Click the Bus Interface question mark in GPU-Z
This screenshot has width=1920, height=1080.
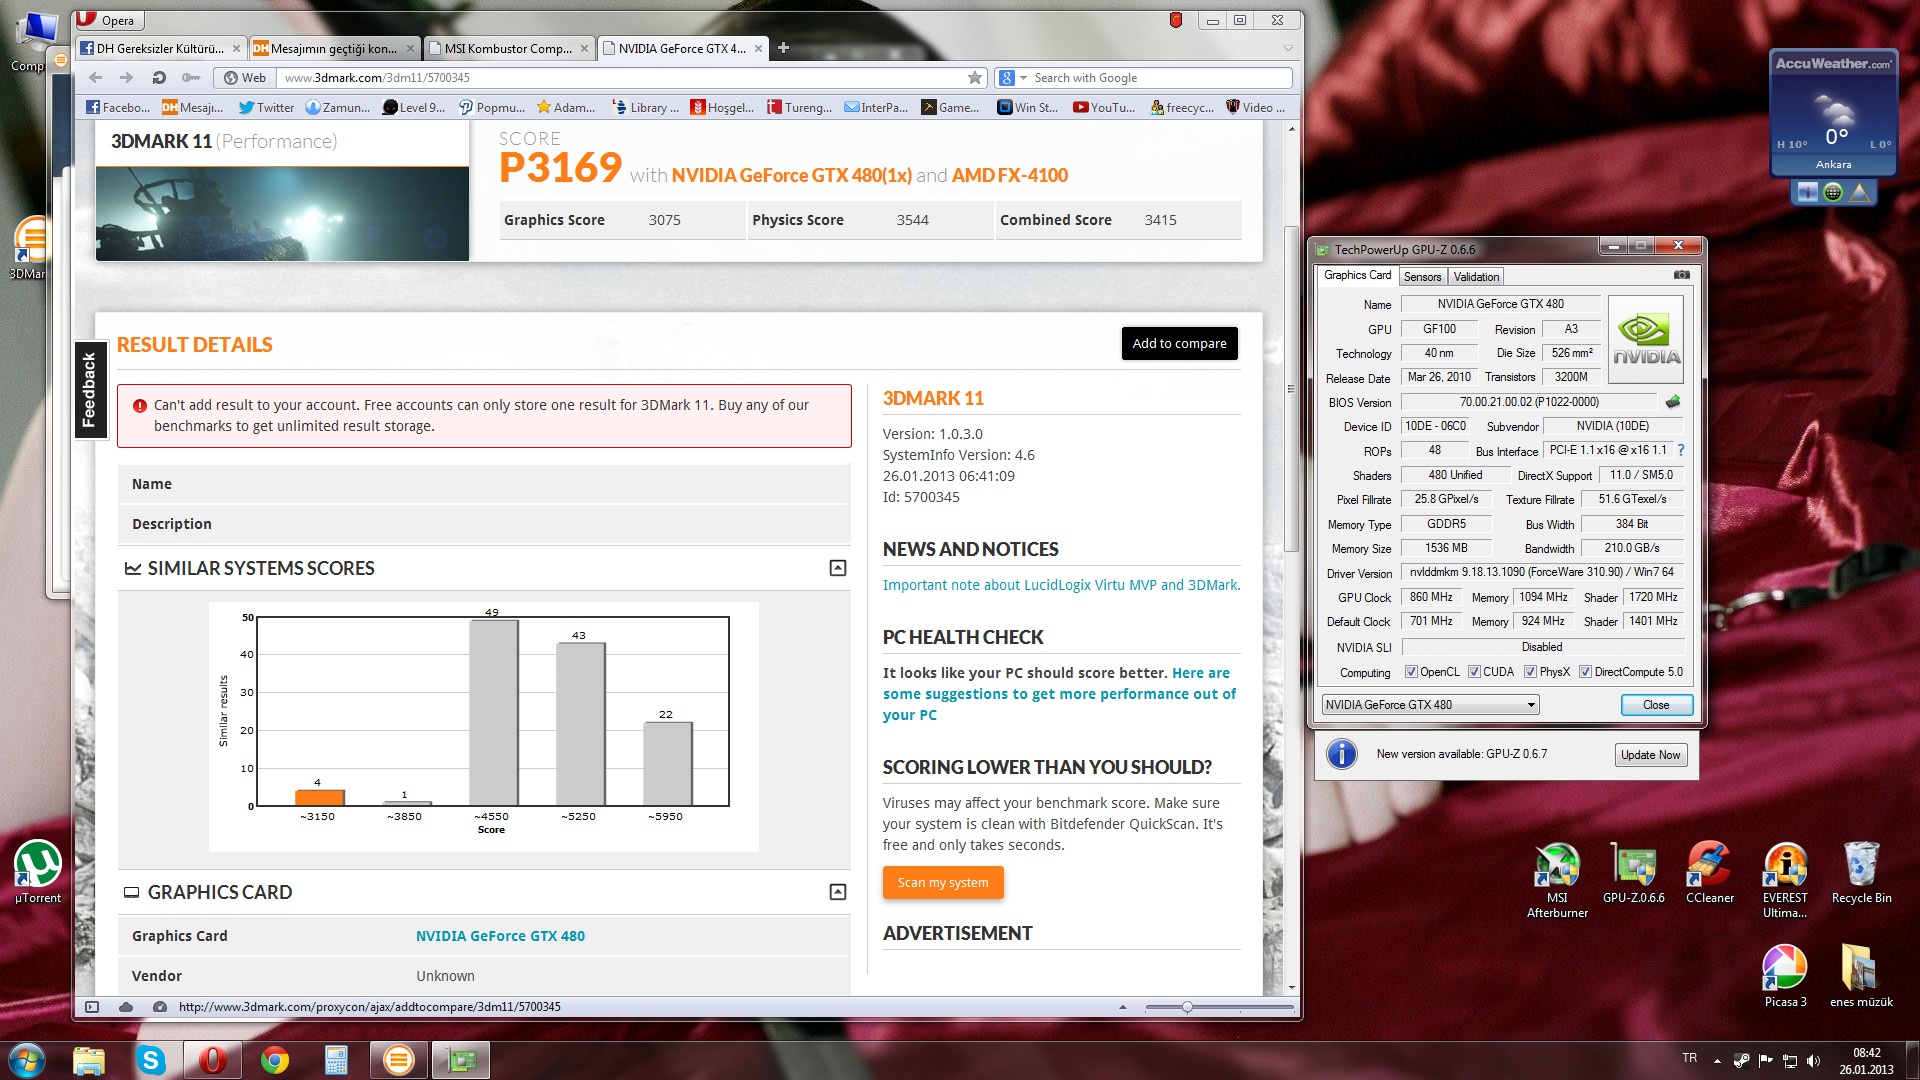(1681, 450)
